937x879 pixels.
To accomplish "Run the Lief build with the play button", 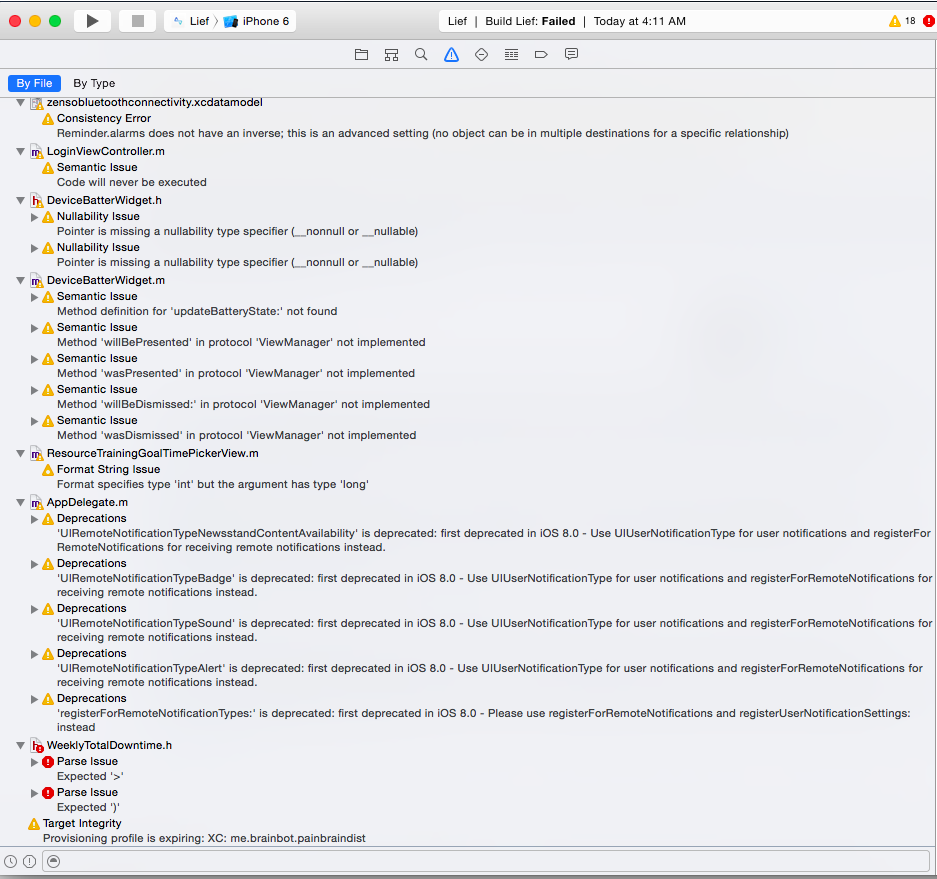I will (92, 21).
